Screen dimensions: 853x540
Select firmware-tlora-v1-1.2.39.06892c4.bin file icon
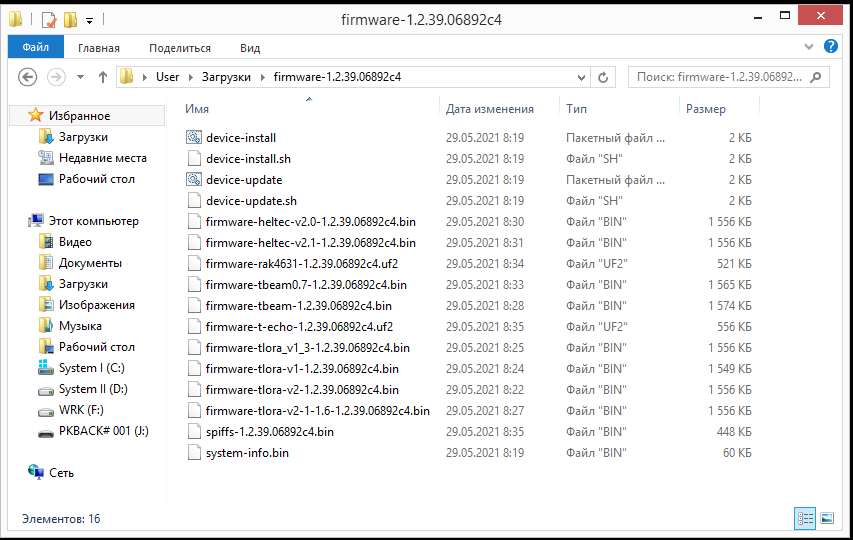[194, 369]
